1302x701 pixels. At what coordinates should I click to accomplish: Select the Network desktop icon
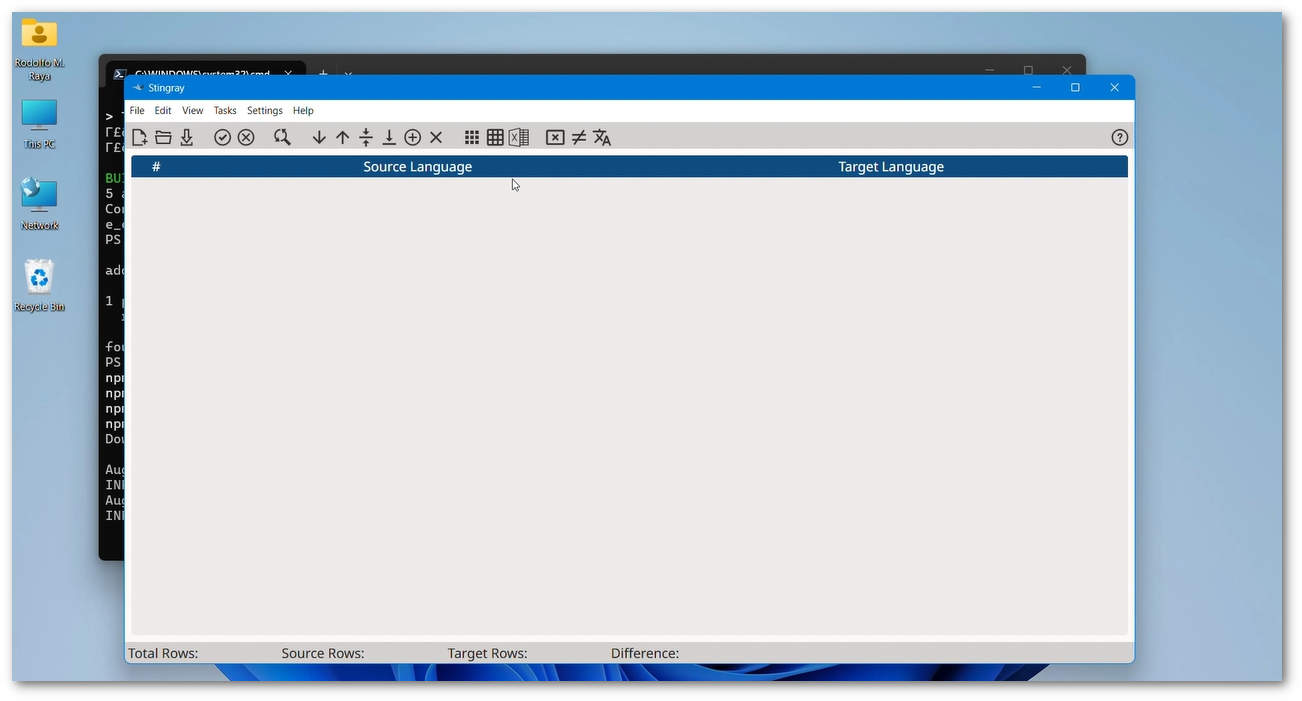pos(39,204)
